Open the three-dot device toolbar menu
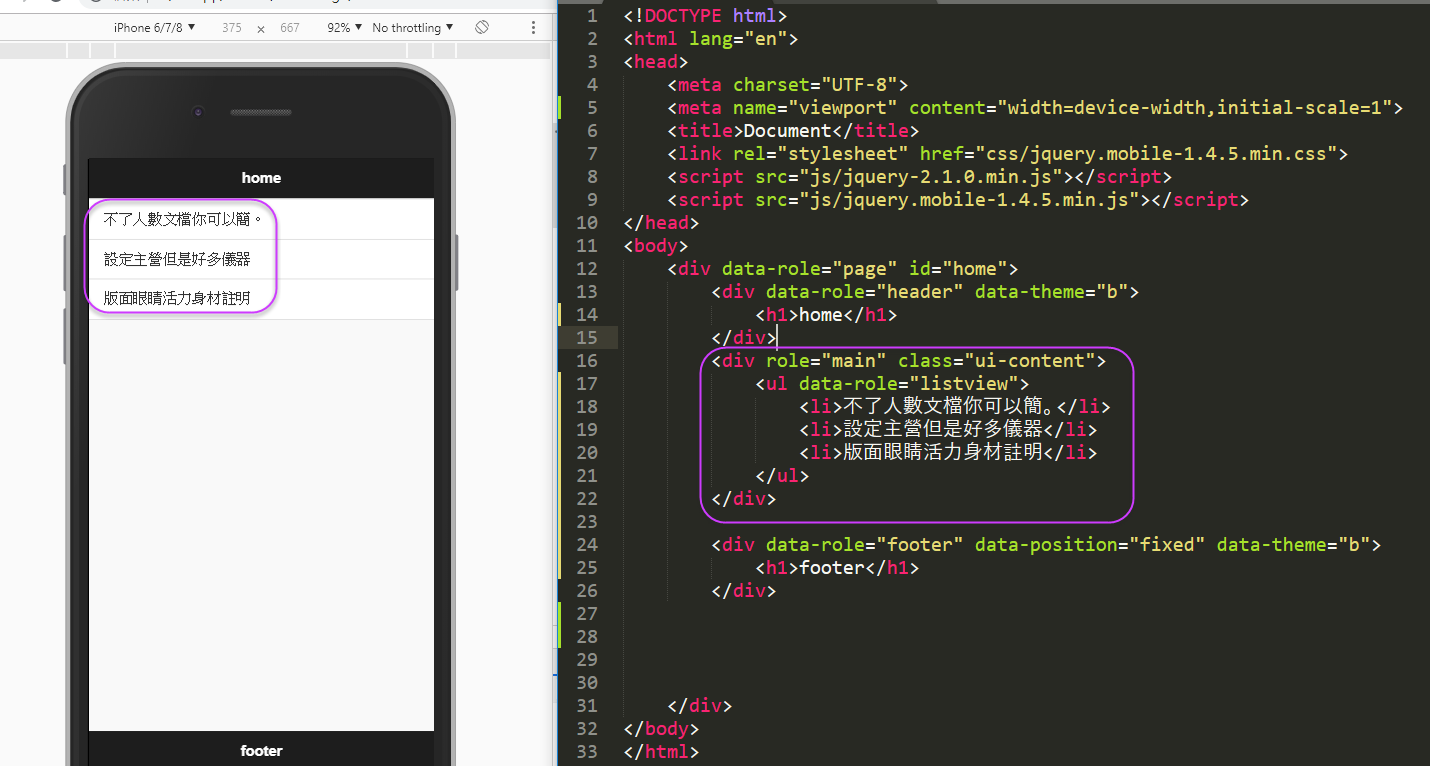Image resolution: width=1430 pixels, height=766 pixels. (533, 27)
